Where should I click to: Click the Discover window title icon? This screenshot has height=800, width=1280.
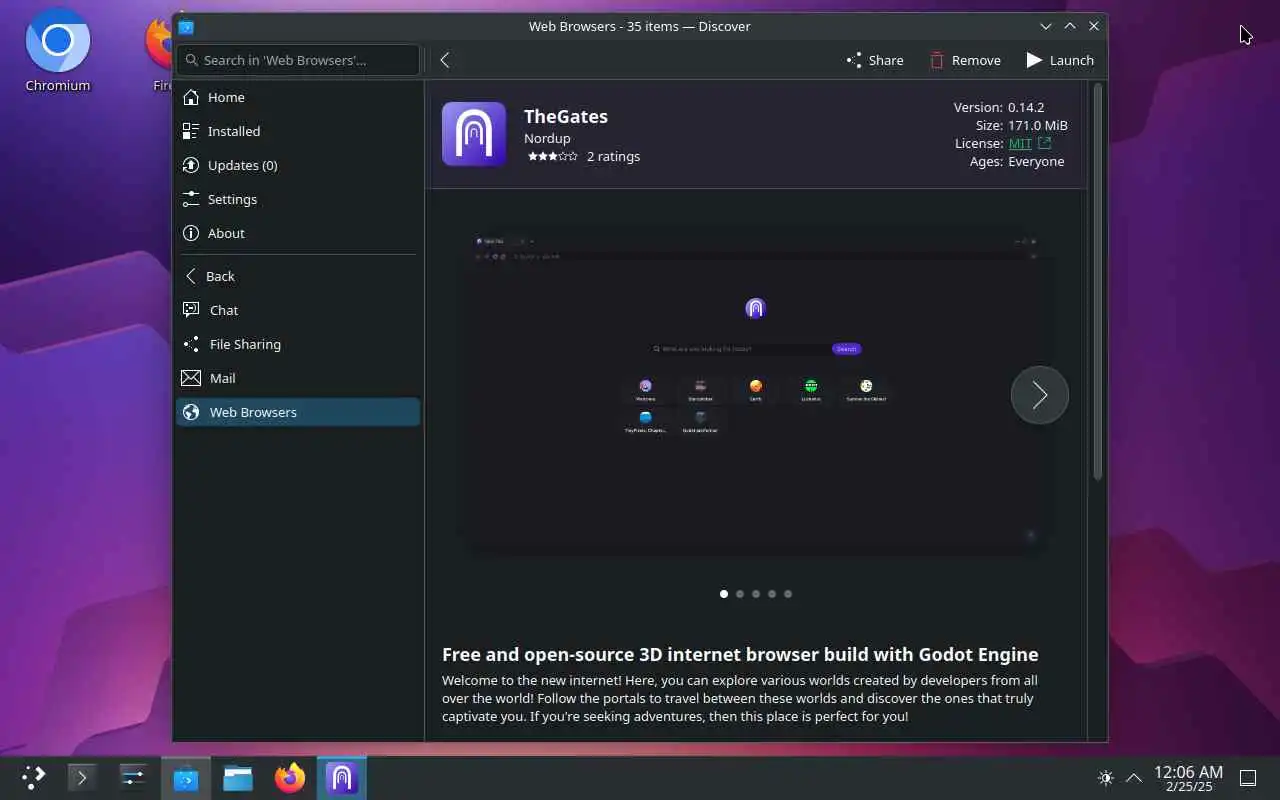pyautogui.click(x=185, y=26)
